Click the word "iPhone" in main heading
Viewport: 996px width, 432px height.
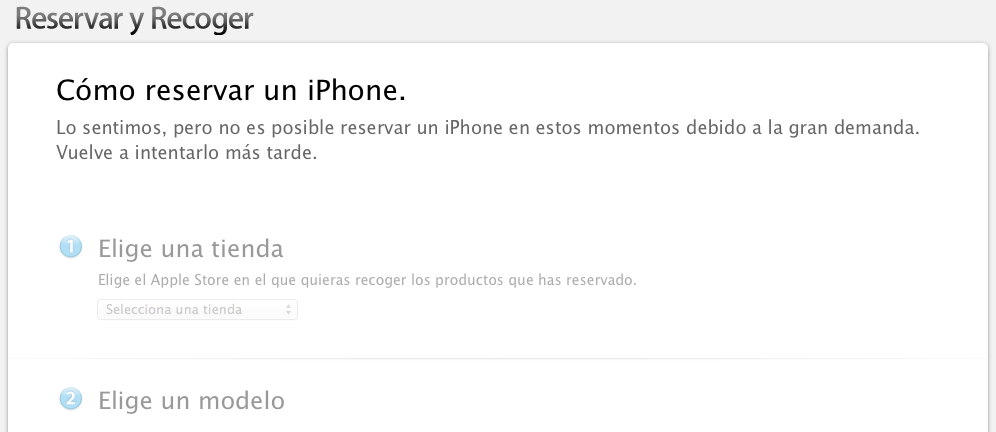(356, 90)
